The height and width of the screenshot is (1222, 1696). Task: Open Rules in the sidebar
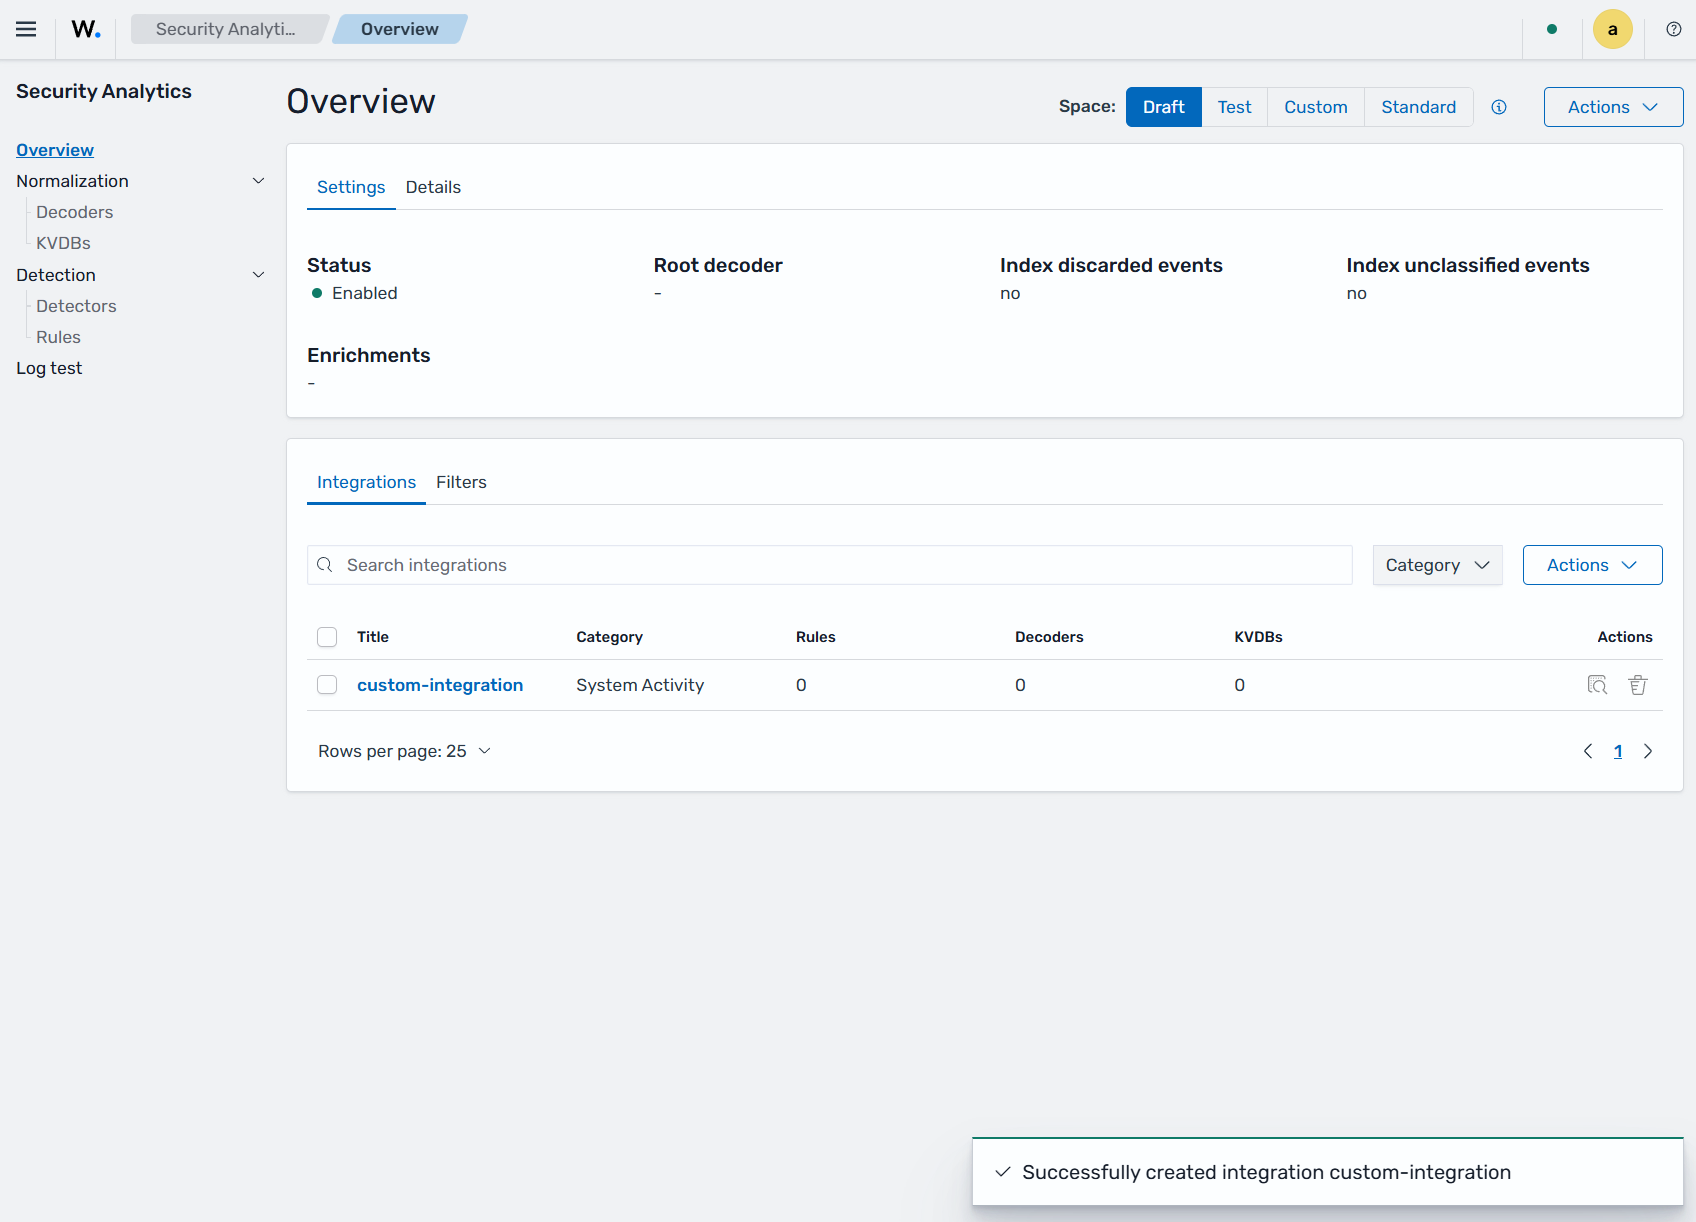[58, 337]
